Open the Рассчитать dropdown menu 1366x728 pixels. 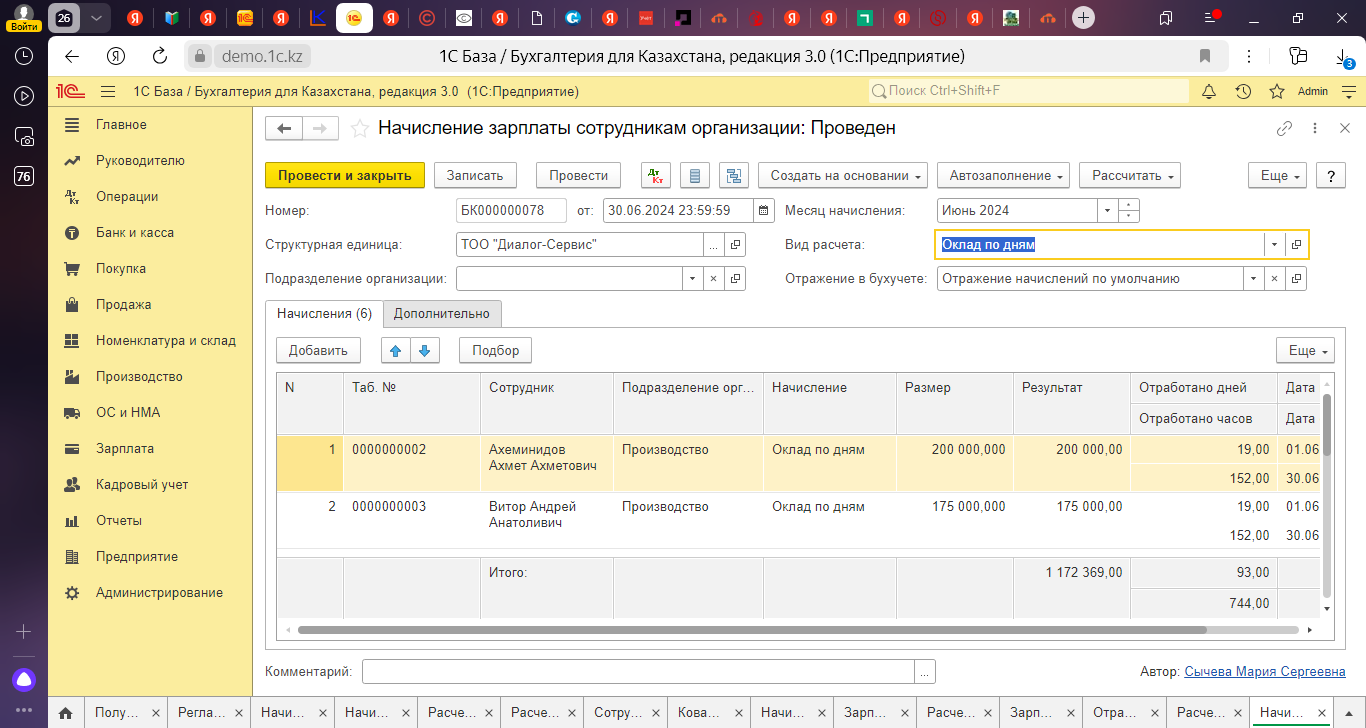tap(1130, 175)
